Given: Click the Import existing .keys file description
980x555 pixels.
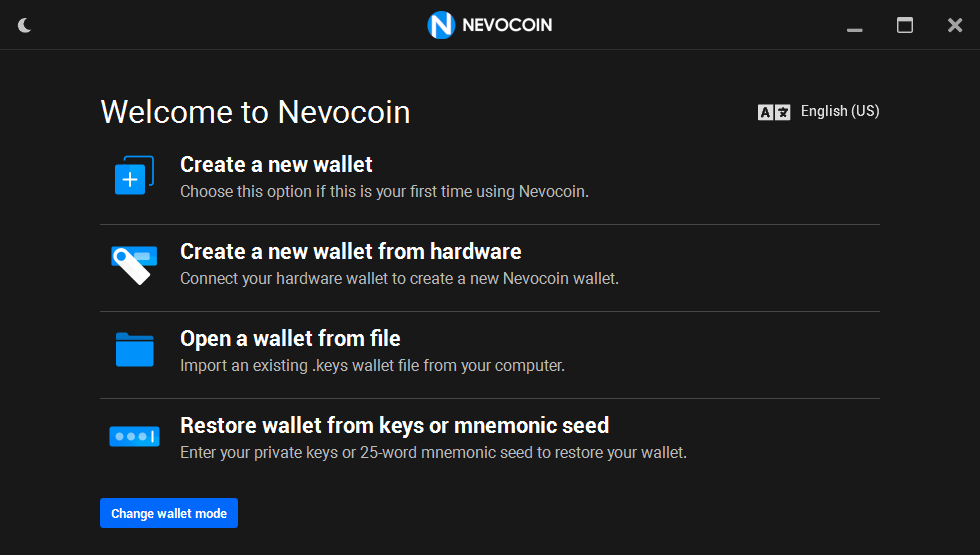Looking at the screenshot, I should pyautogui.click(x=372, y=365).
